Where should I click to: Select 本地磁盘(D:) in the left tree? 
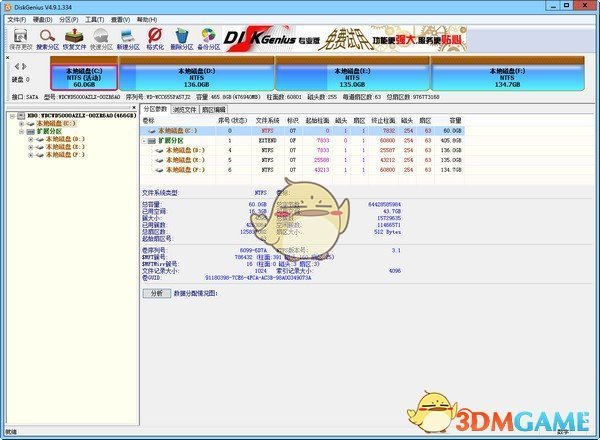coord(65,139)
